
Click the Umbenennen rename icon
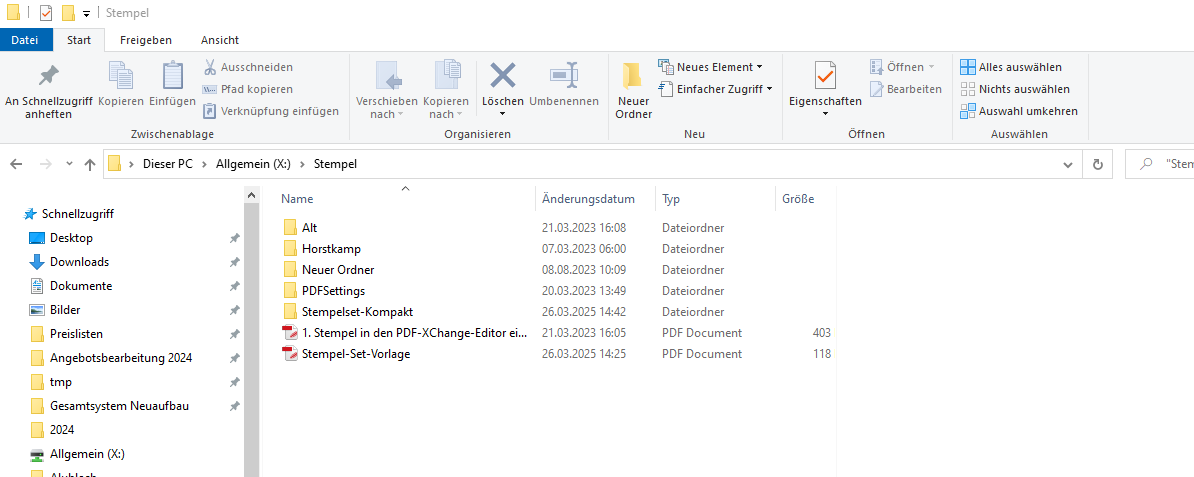click(564, 76)
